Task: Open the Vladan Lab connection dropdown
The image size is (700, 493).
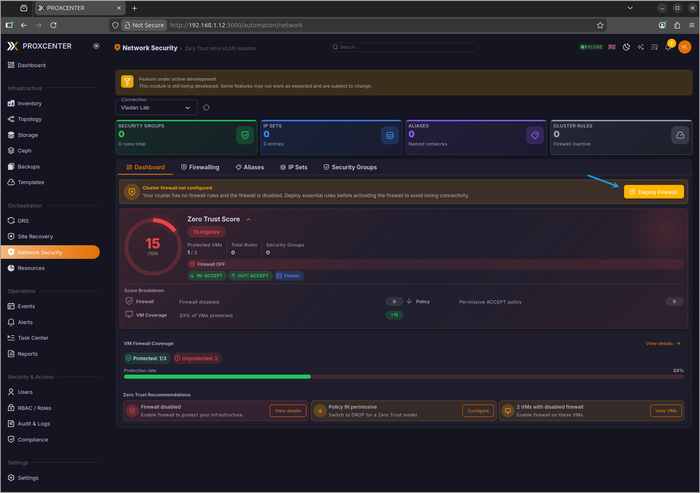Action: point(156,108)
